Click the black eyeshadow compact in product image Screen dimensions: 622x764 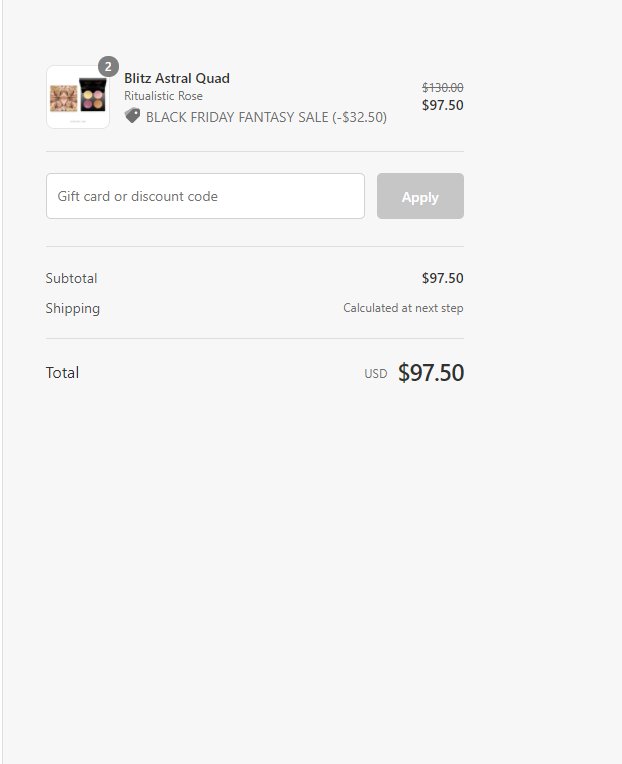pyautogui.click(x=93, y=95)
